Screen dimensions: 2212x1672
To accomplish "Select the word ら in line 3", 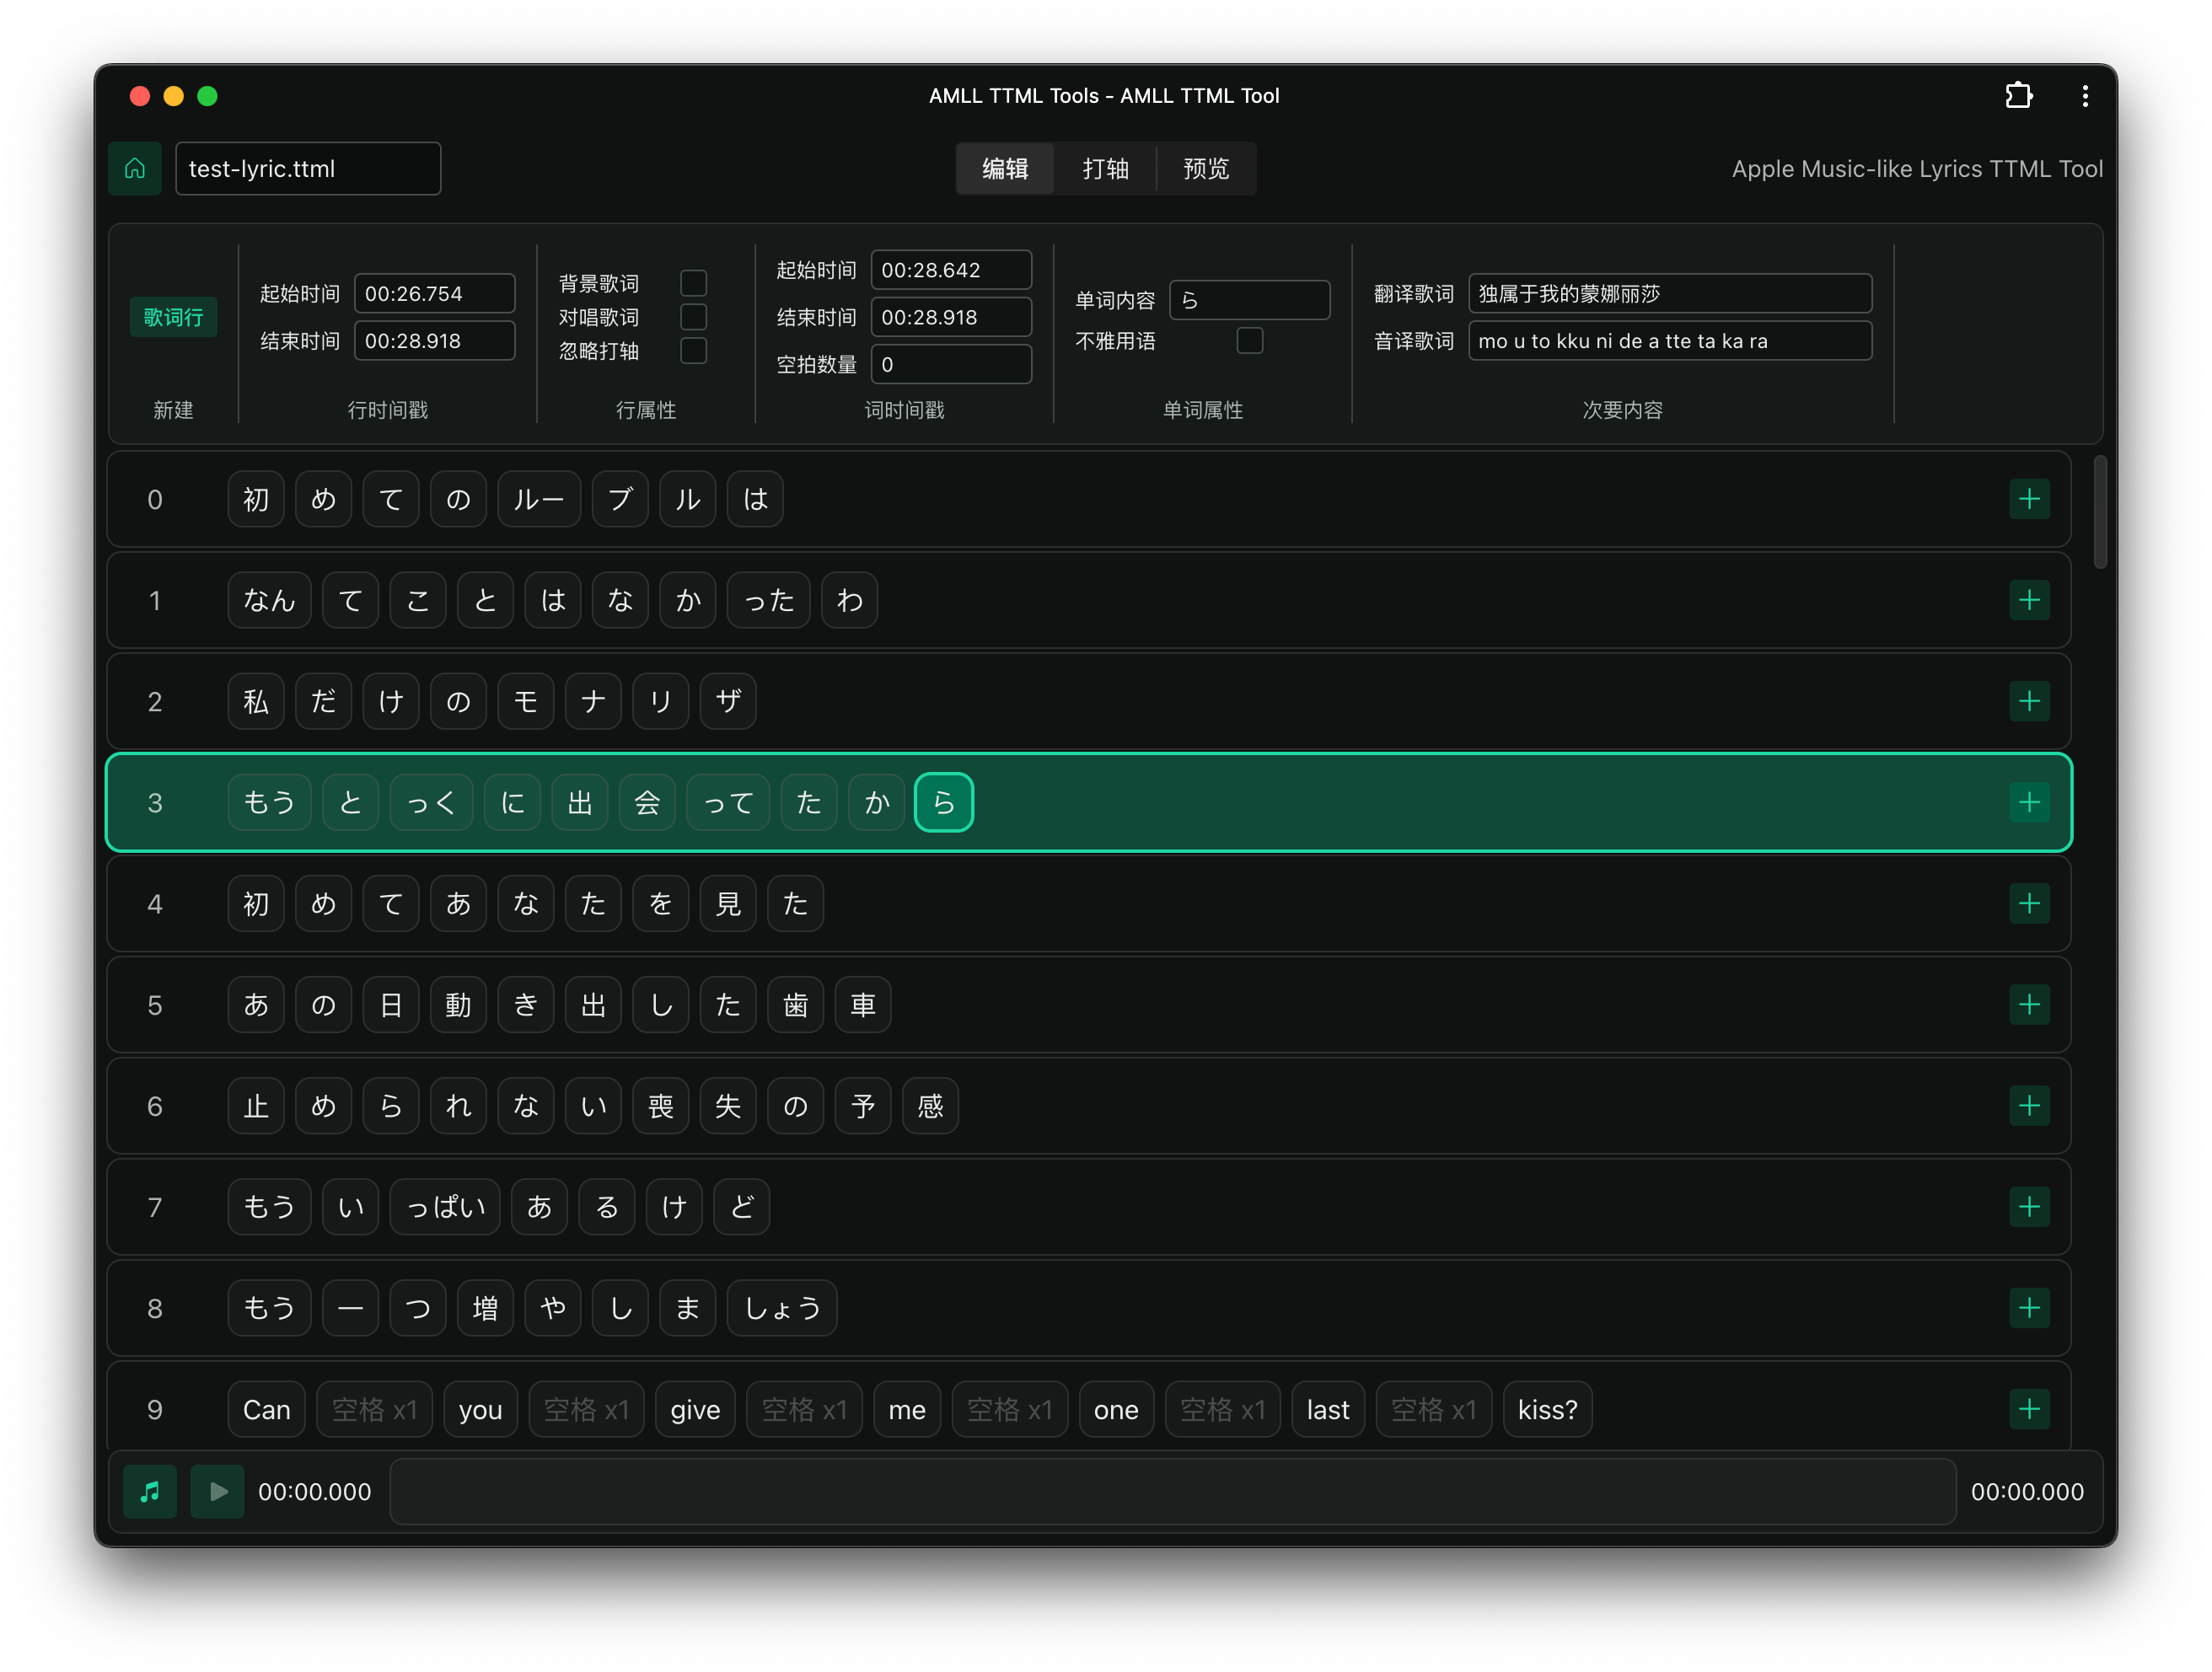I will pyautogui.click(x=944, y=802).
